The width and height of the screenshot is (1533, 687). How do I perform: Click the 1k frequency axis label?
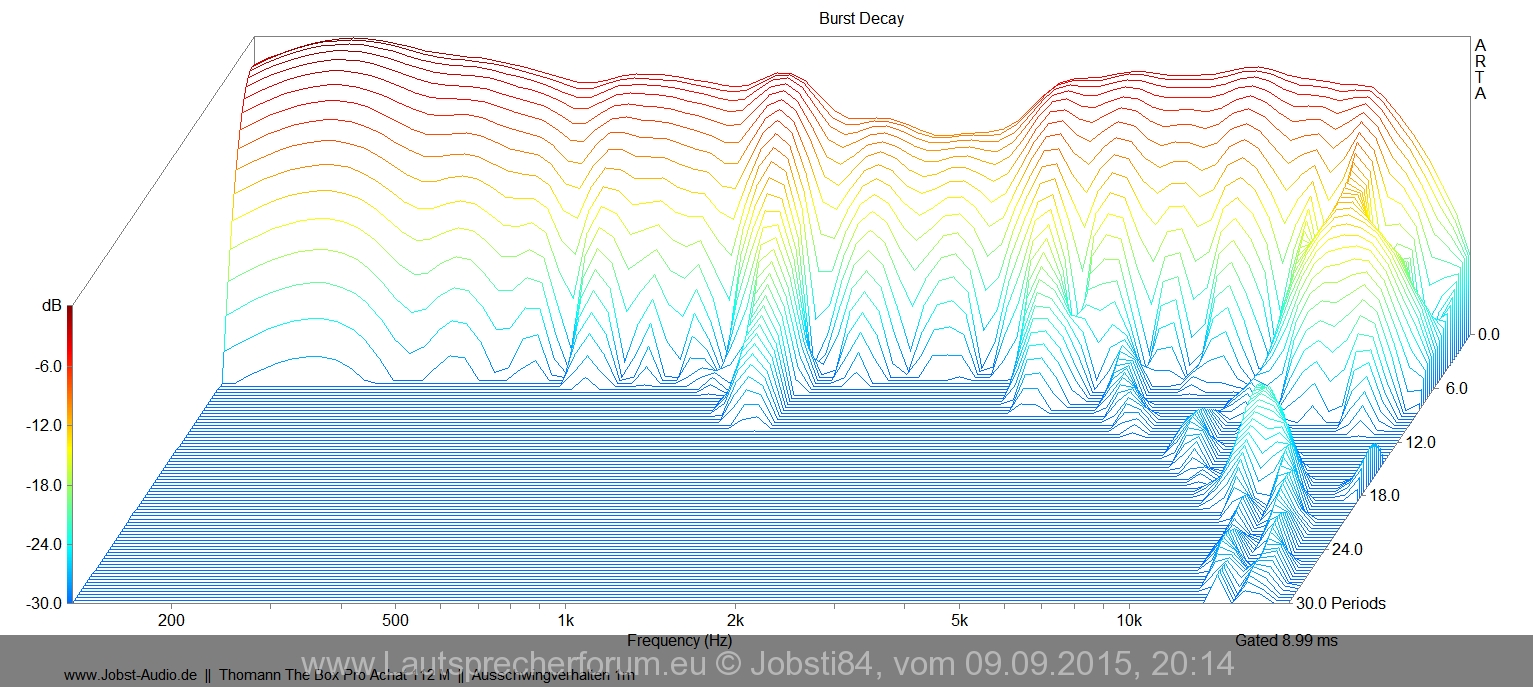point(565,620)
